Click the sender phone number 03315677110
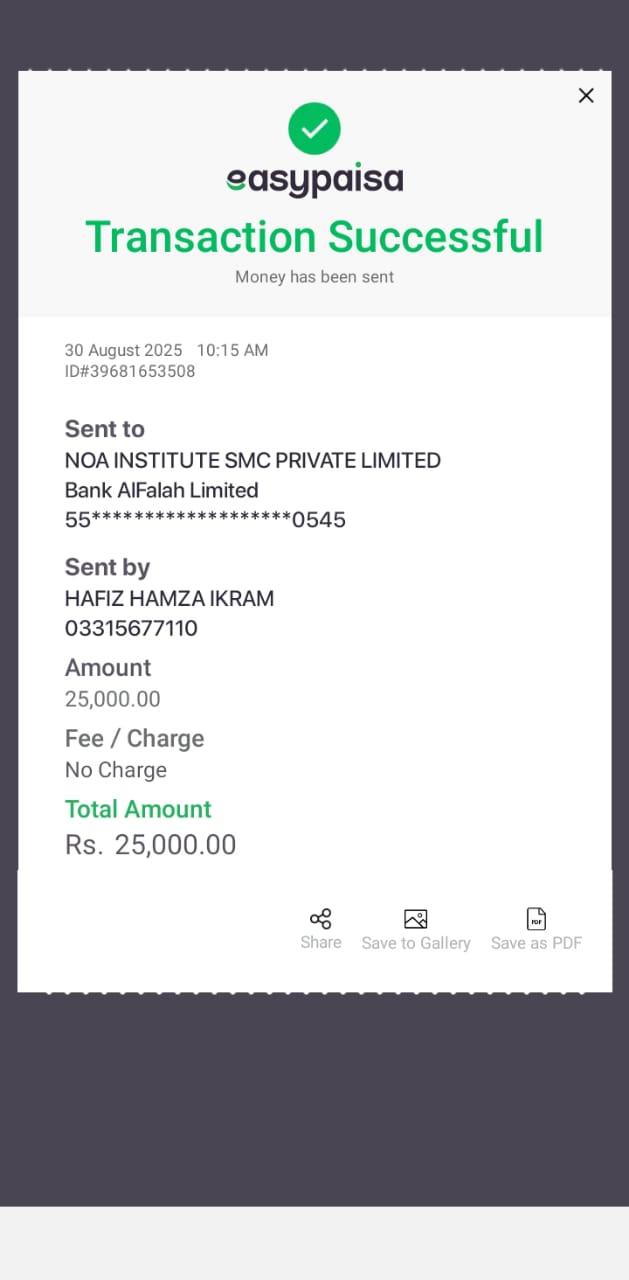This screenshot has height=1280, width=629. pyautogui.click(x=131, y=628)
